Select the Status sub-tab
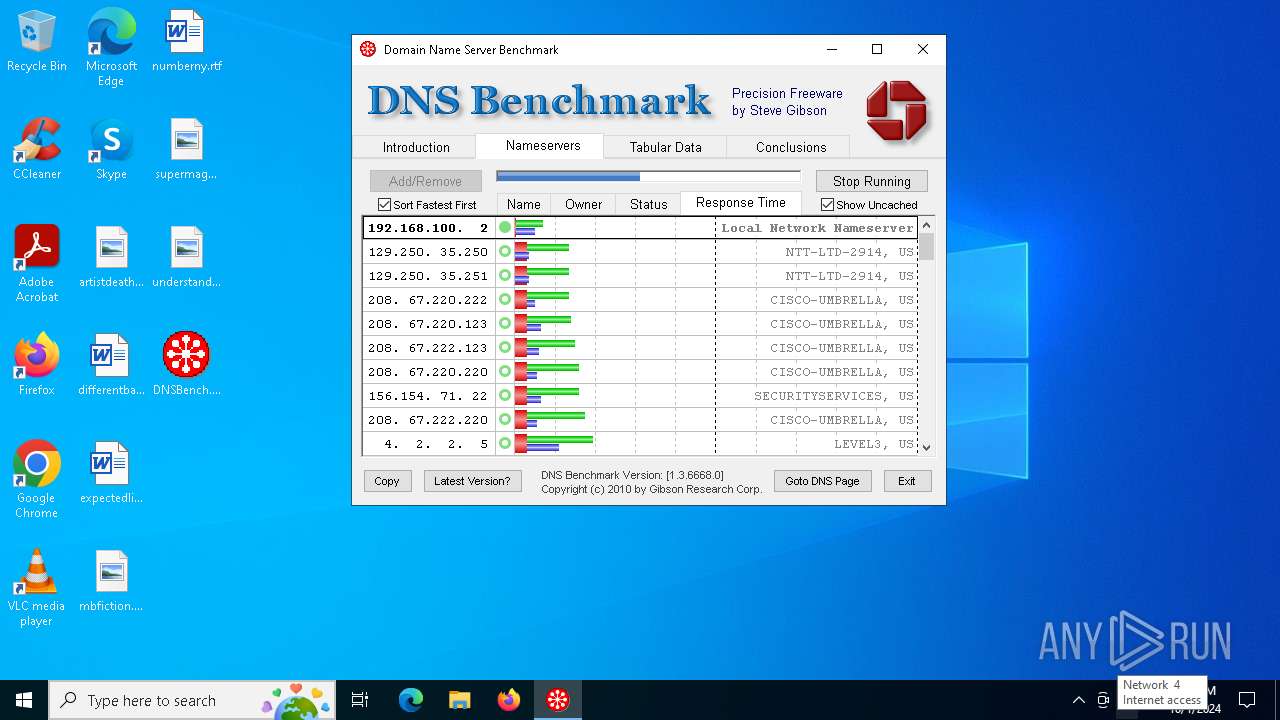The height and width of the screenshot is (720, 1280). (x=648, y=204)
